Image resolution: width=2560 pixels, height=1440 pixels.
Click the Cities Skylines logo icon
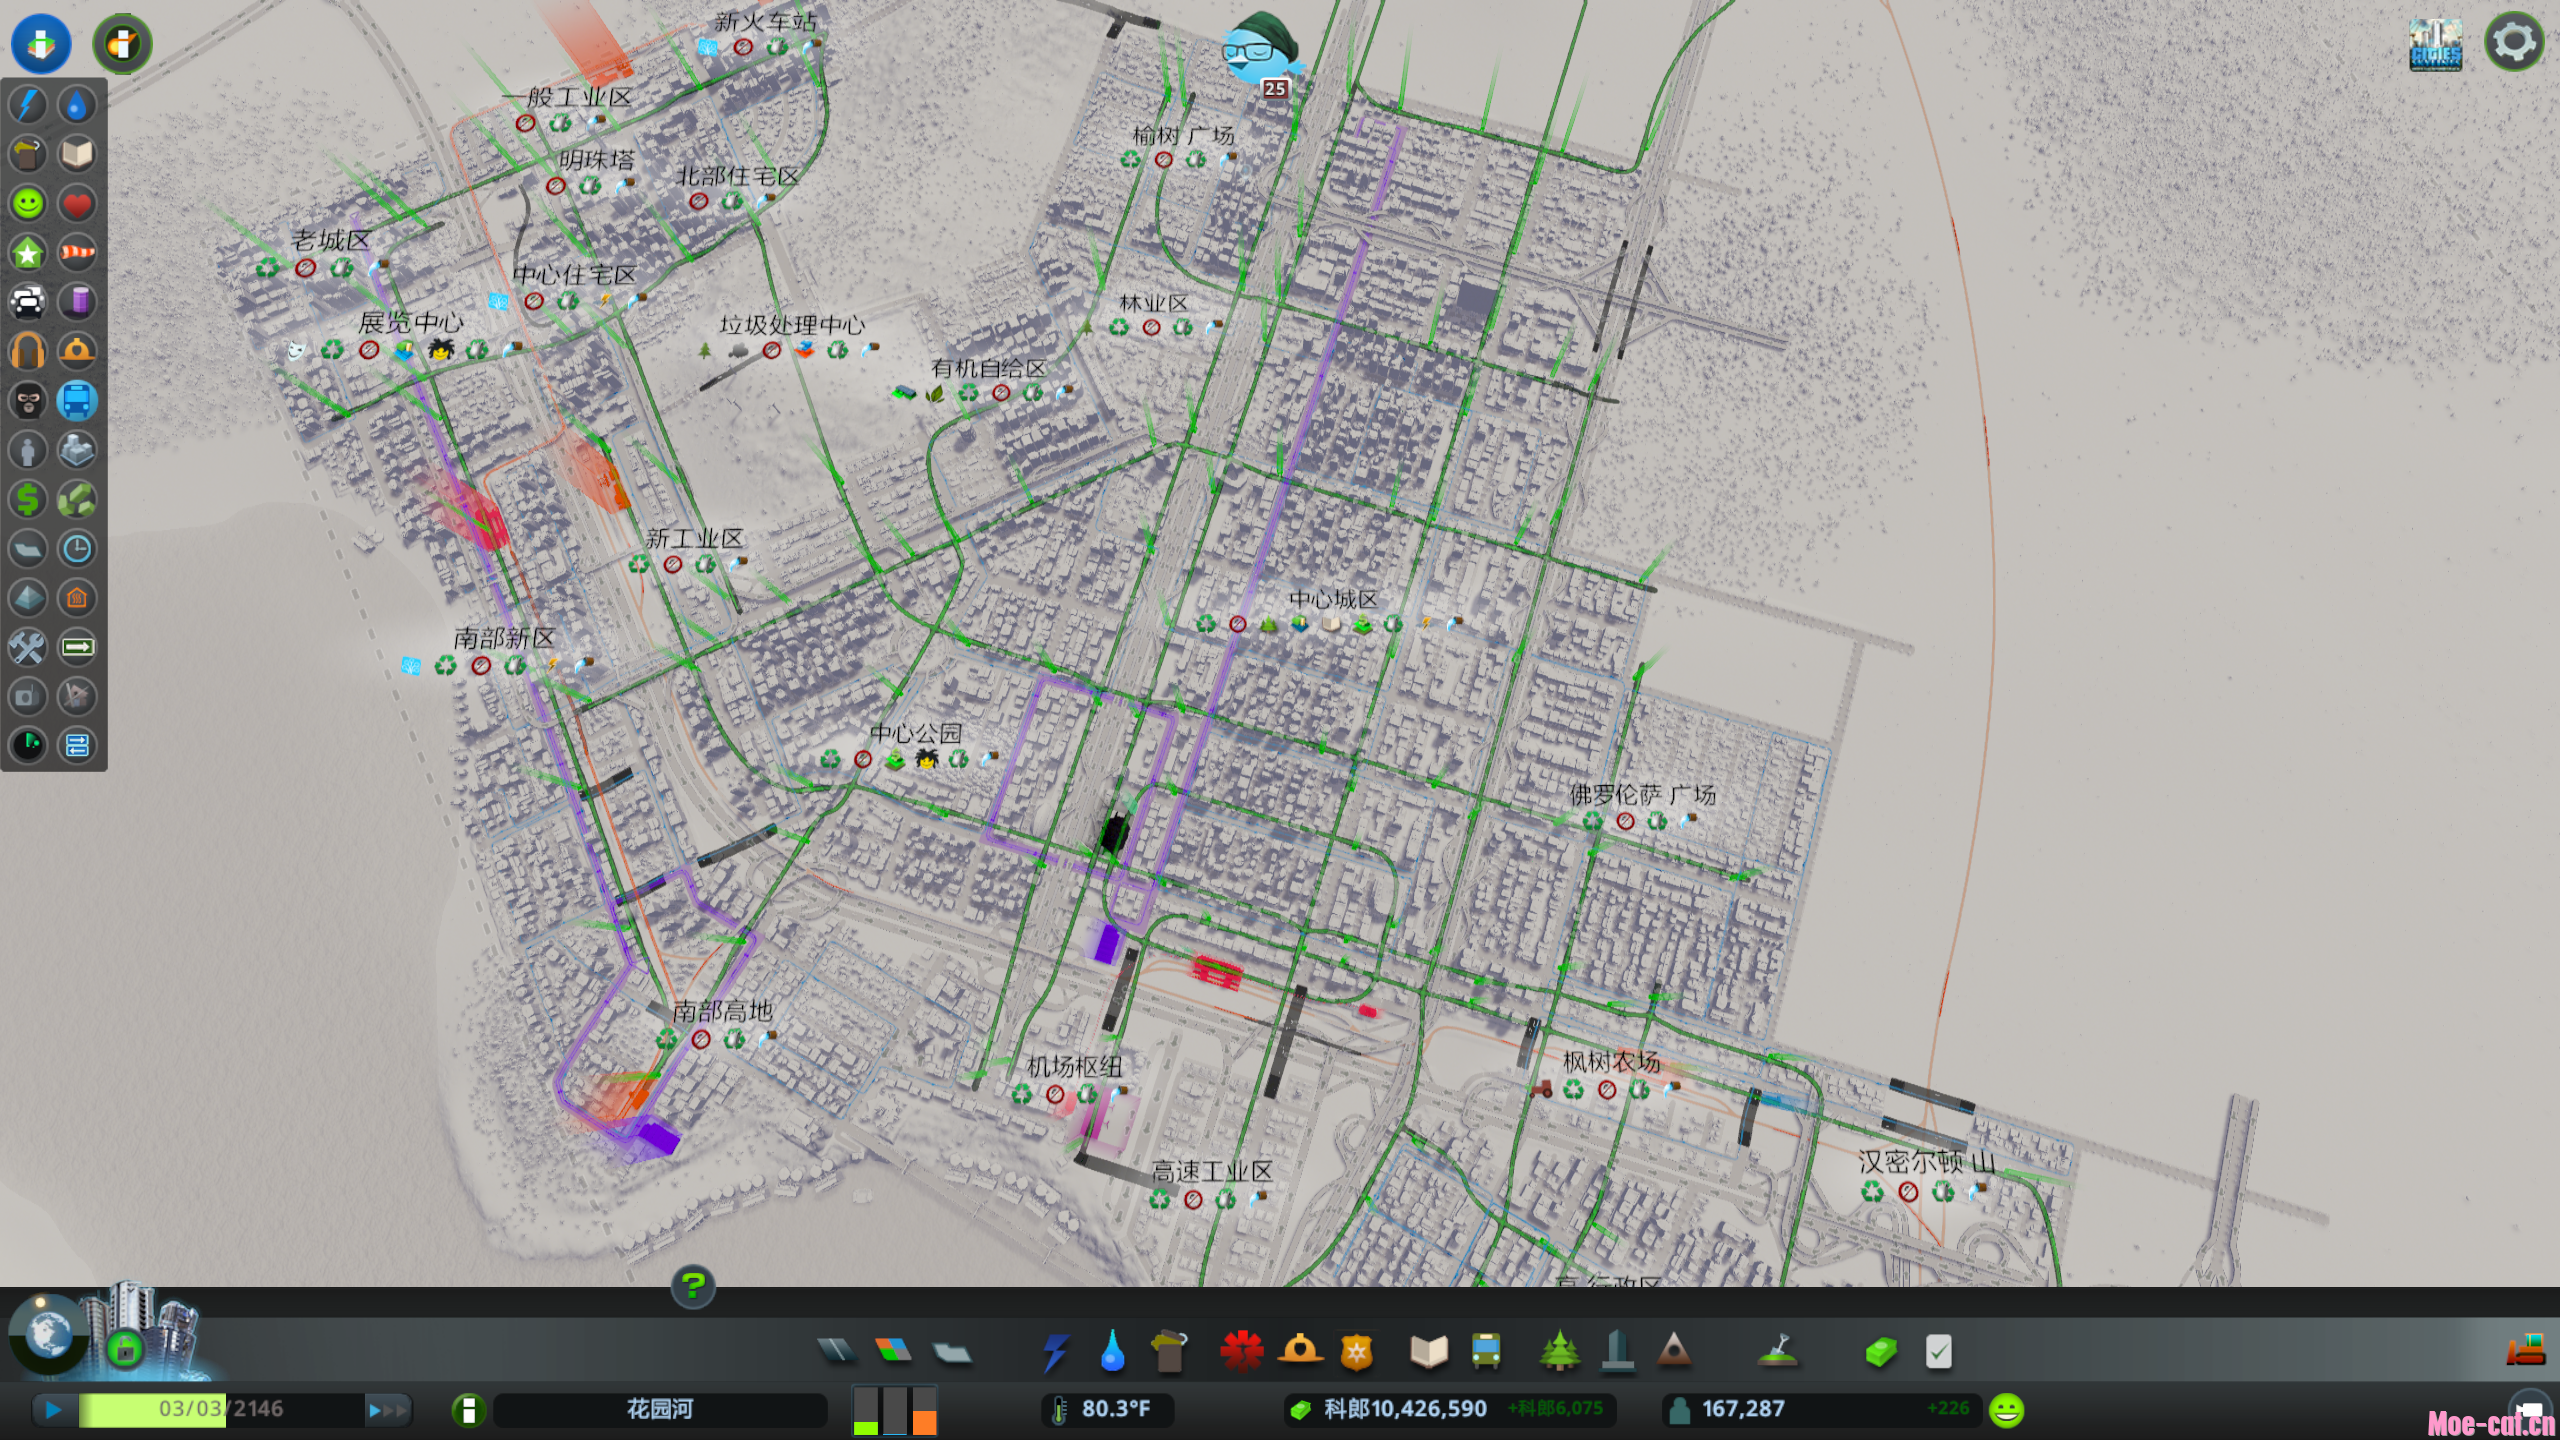[2435, 44]
